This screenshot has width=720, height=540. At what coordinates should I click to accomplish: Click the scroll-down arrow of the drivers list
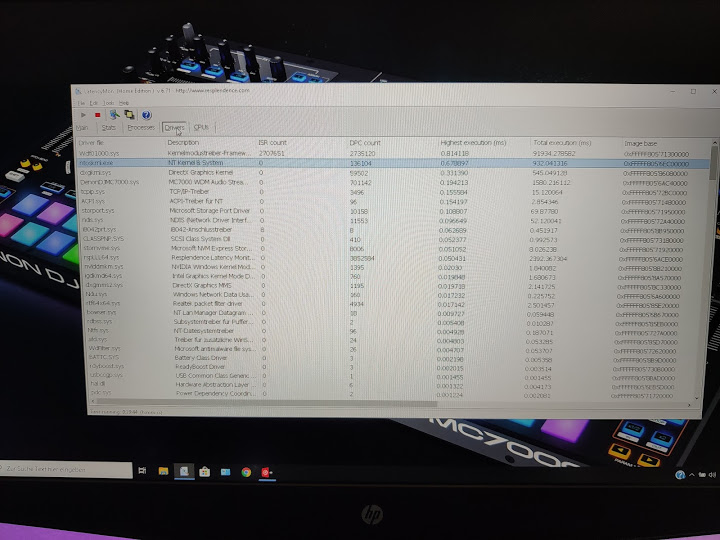tap(698, 398)
